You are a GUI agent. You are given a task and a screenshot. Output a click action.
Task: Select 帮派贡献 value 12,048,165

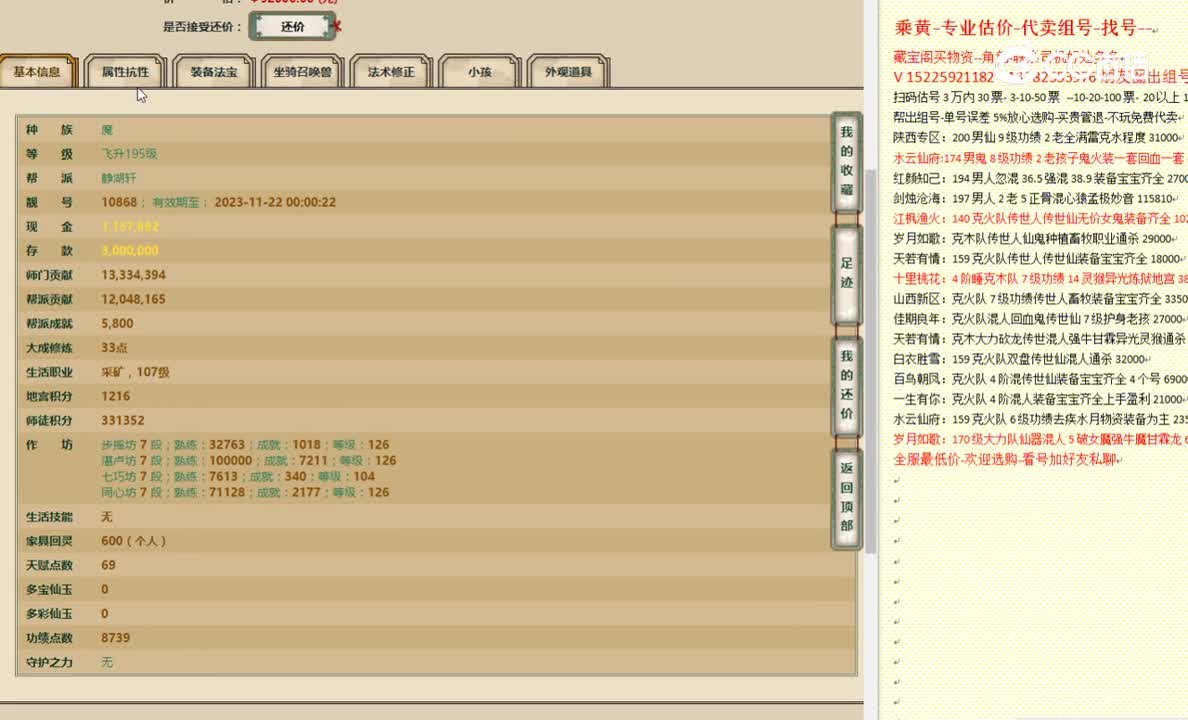[133, 299]
